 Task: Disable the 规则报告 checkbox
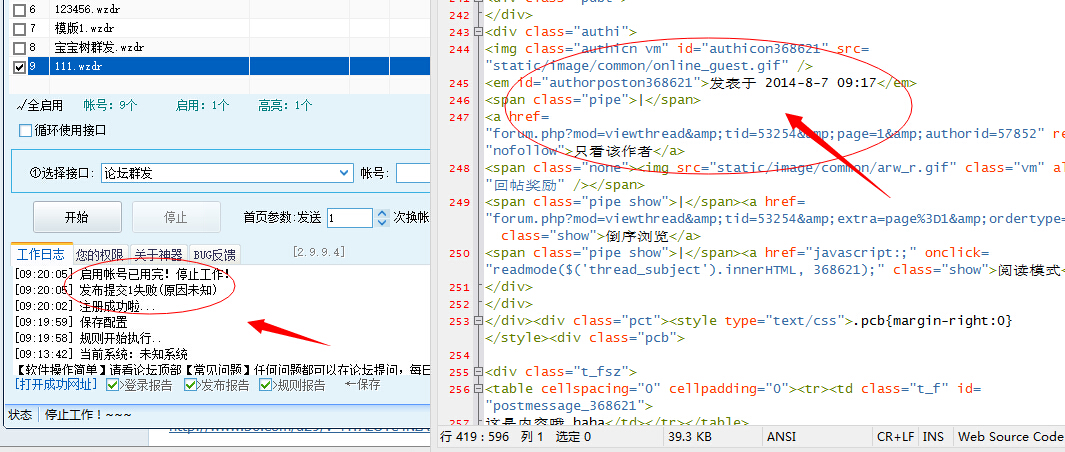point(265,385)
